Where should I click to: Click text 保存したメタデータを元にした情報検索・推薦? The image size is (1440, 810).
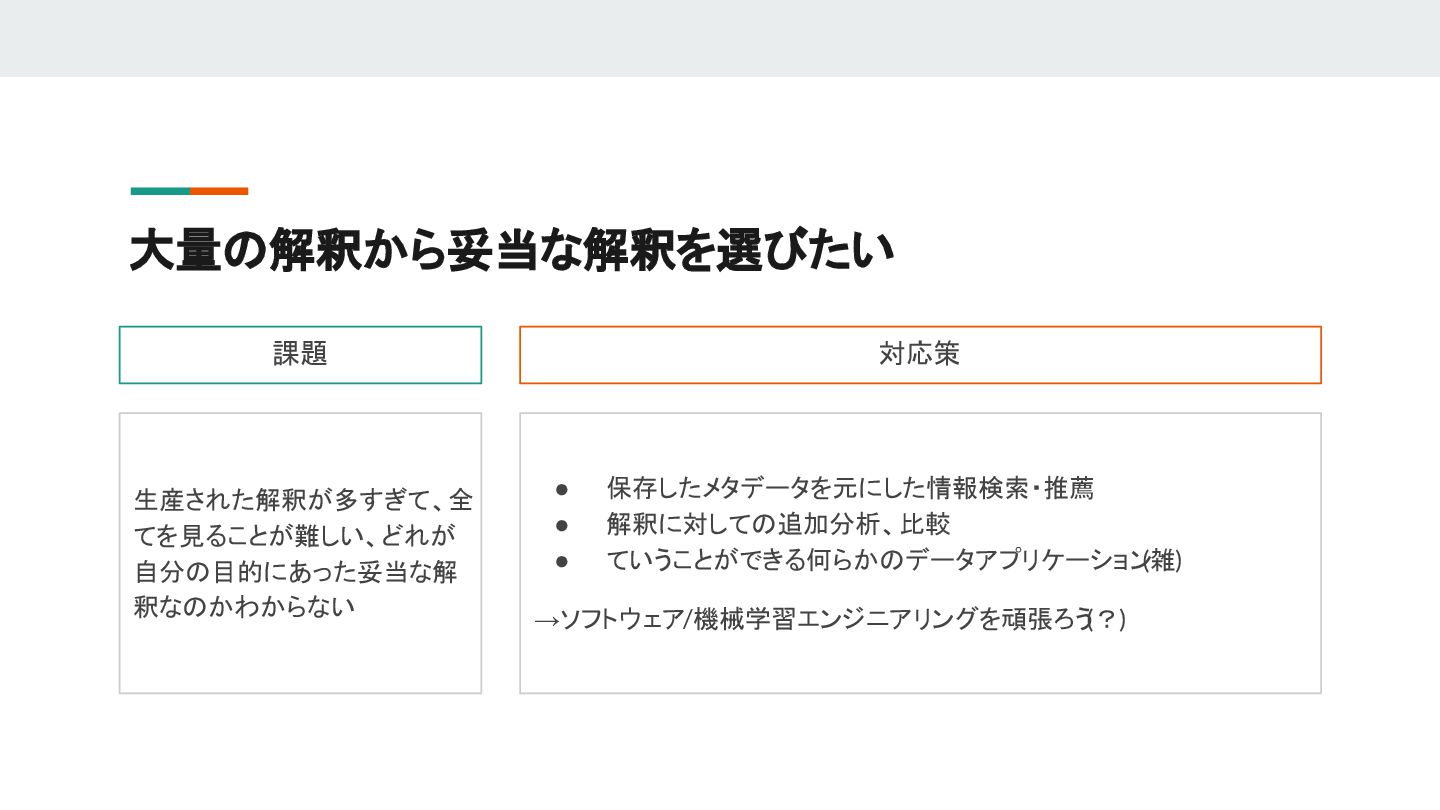pyautogui.click(x=850, y=489)
